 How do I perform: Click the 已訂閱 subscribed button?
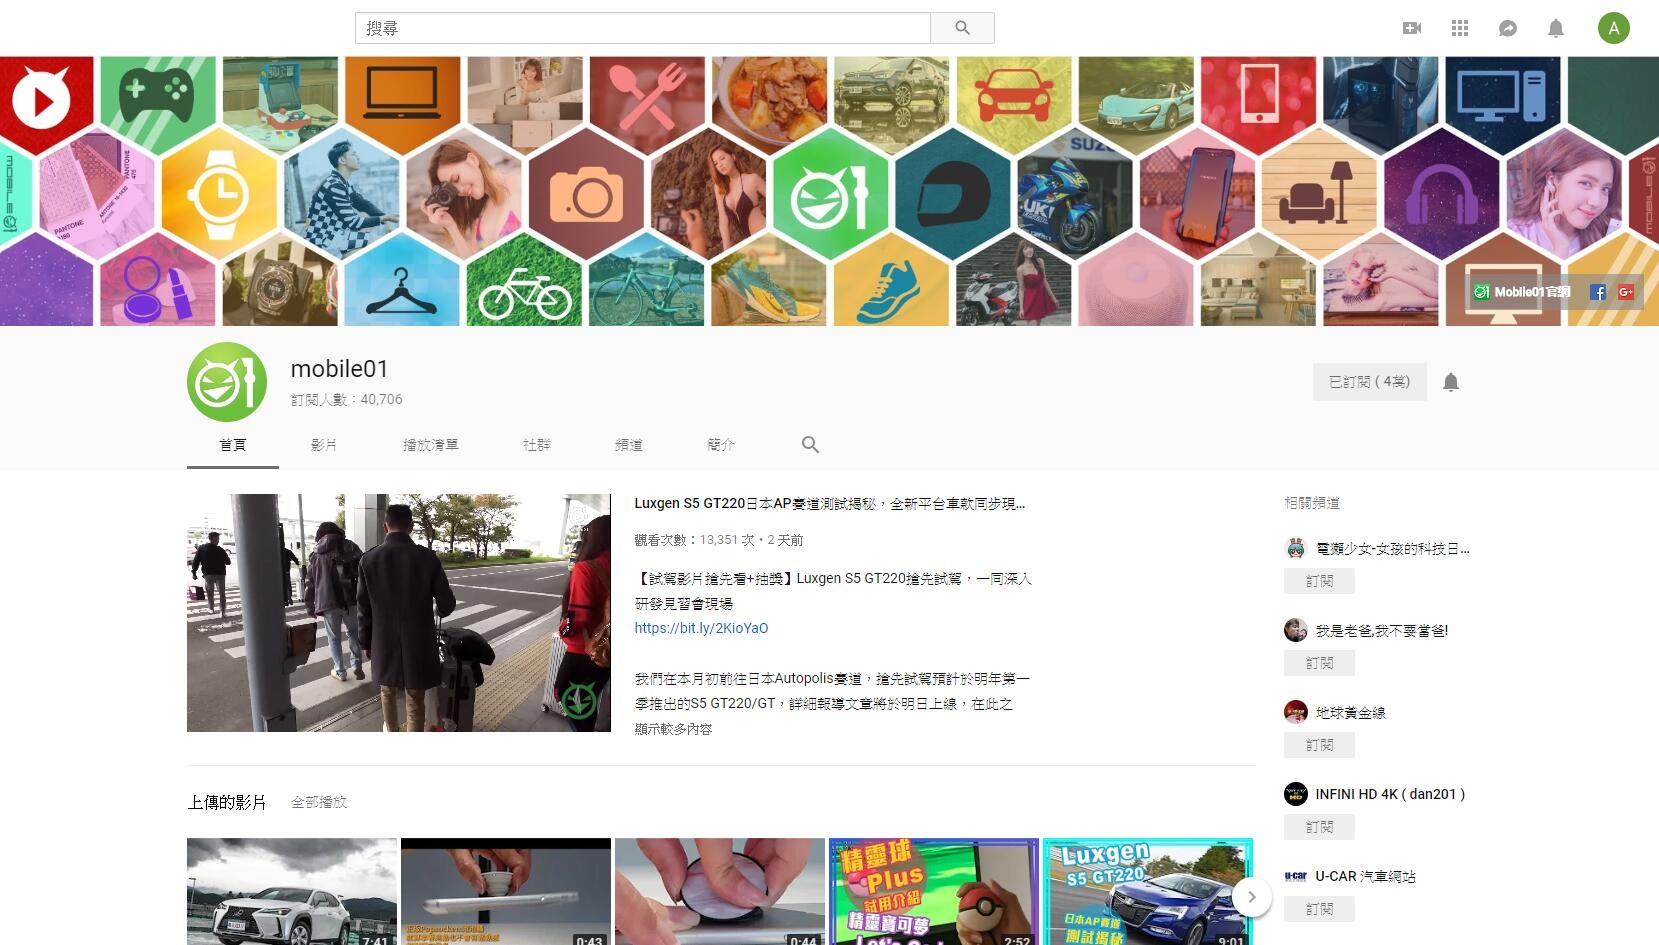[x=1370, y=382]
